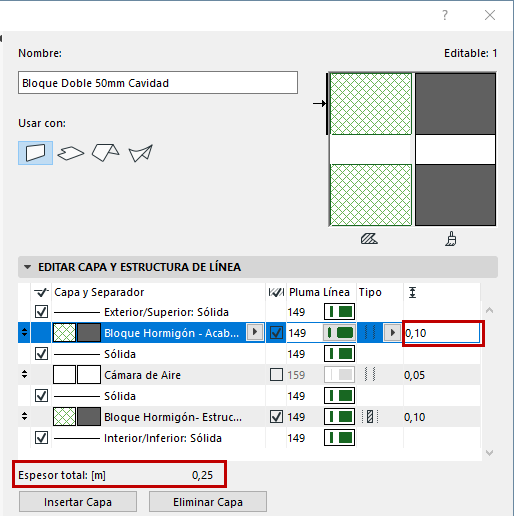Select the Wall use-with icon
514x516 pixels.
pos(35,153)
